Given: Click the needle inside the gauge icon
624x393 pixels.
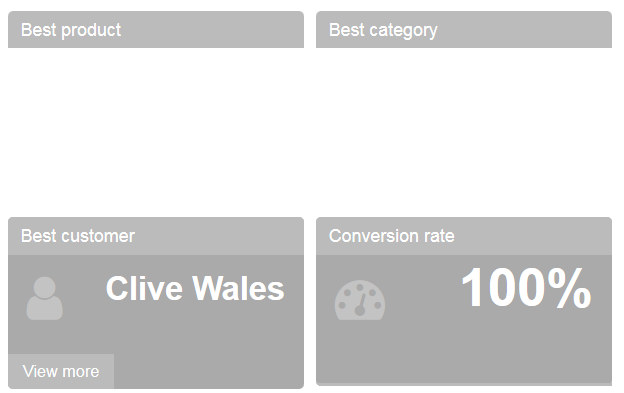Looking at the screenshot, I should [361, 305].
